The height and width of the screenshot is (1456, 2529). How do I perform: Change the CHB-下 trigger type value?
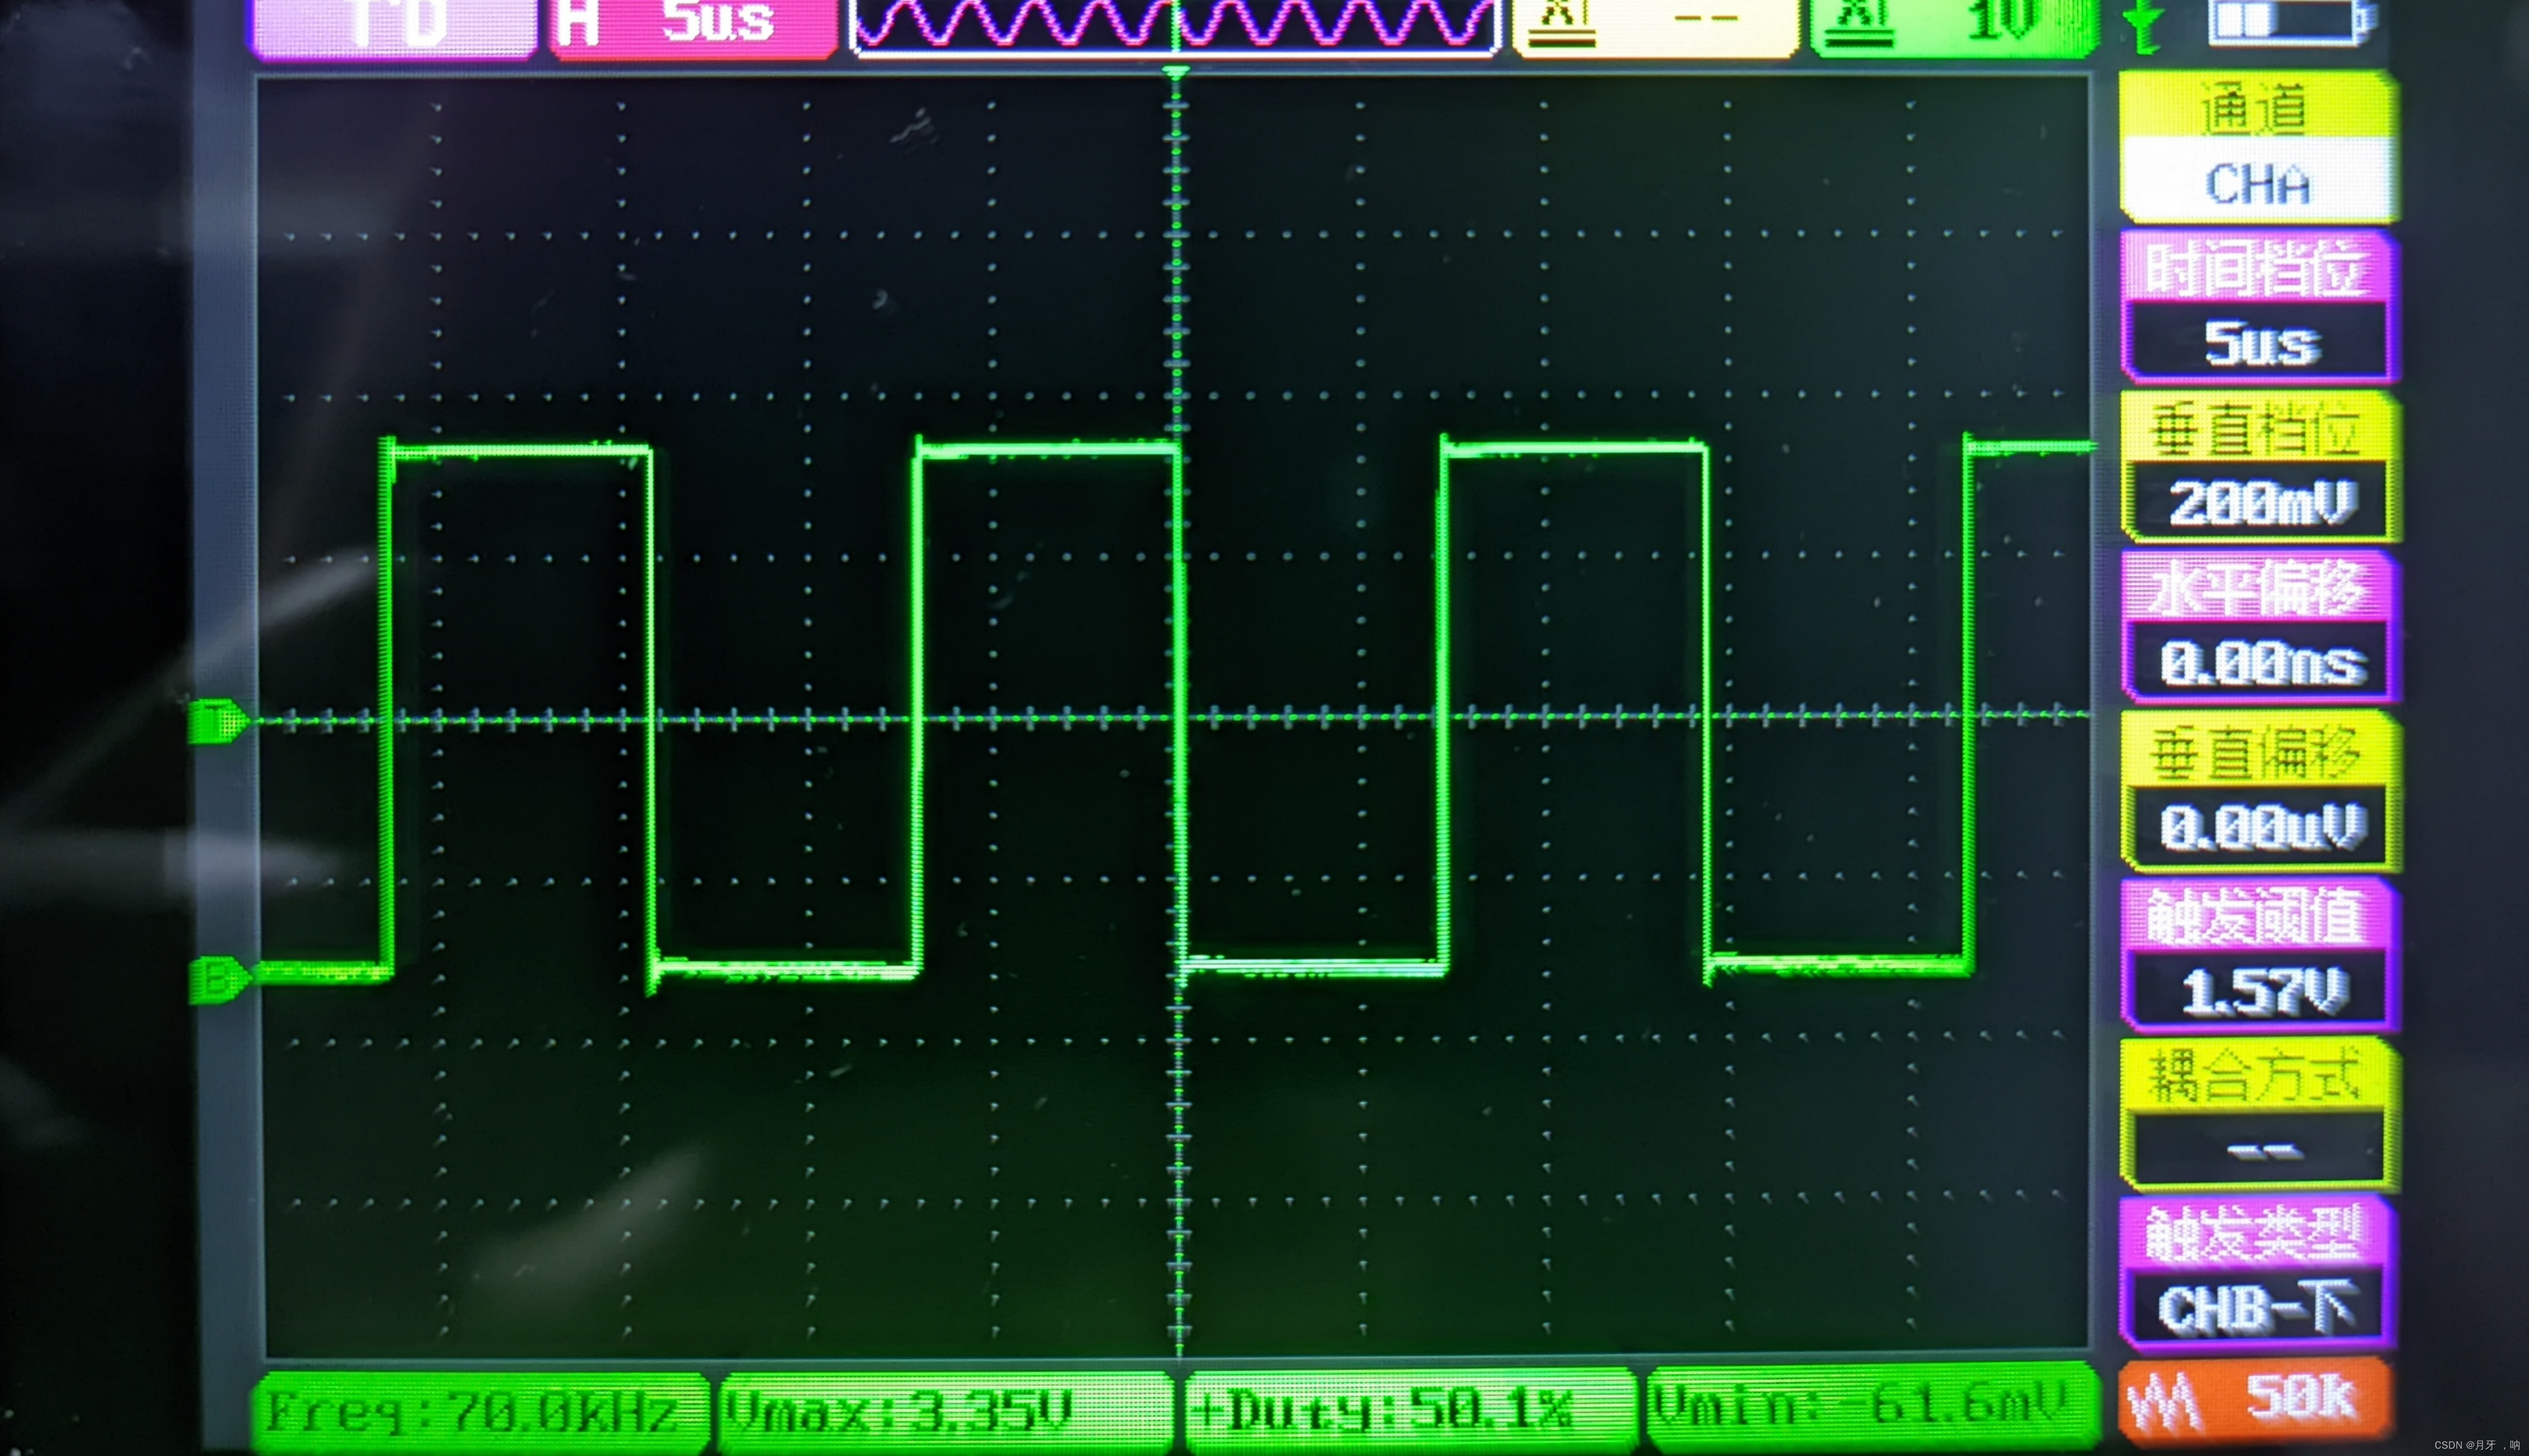click(x=2257, y=1307)
